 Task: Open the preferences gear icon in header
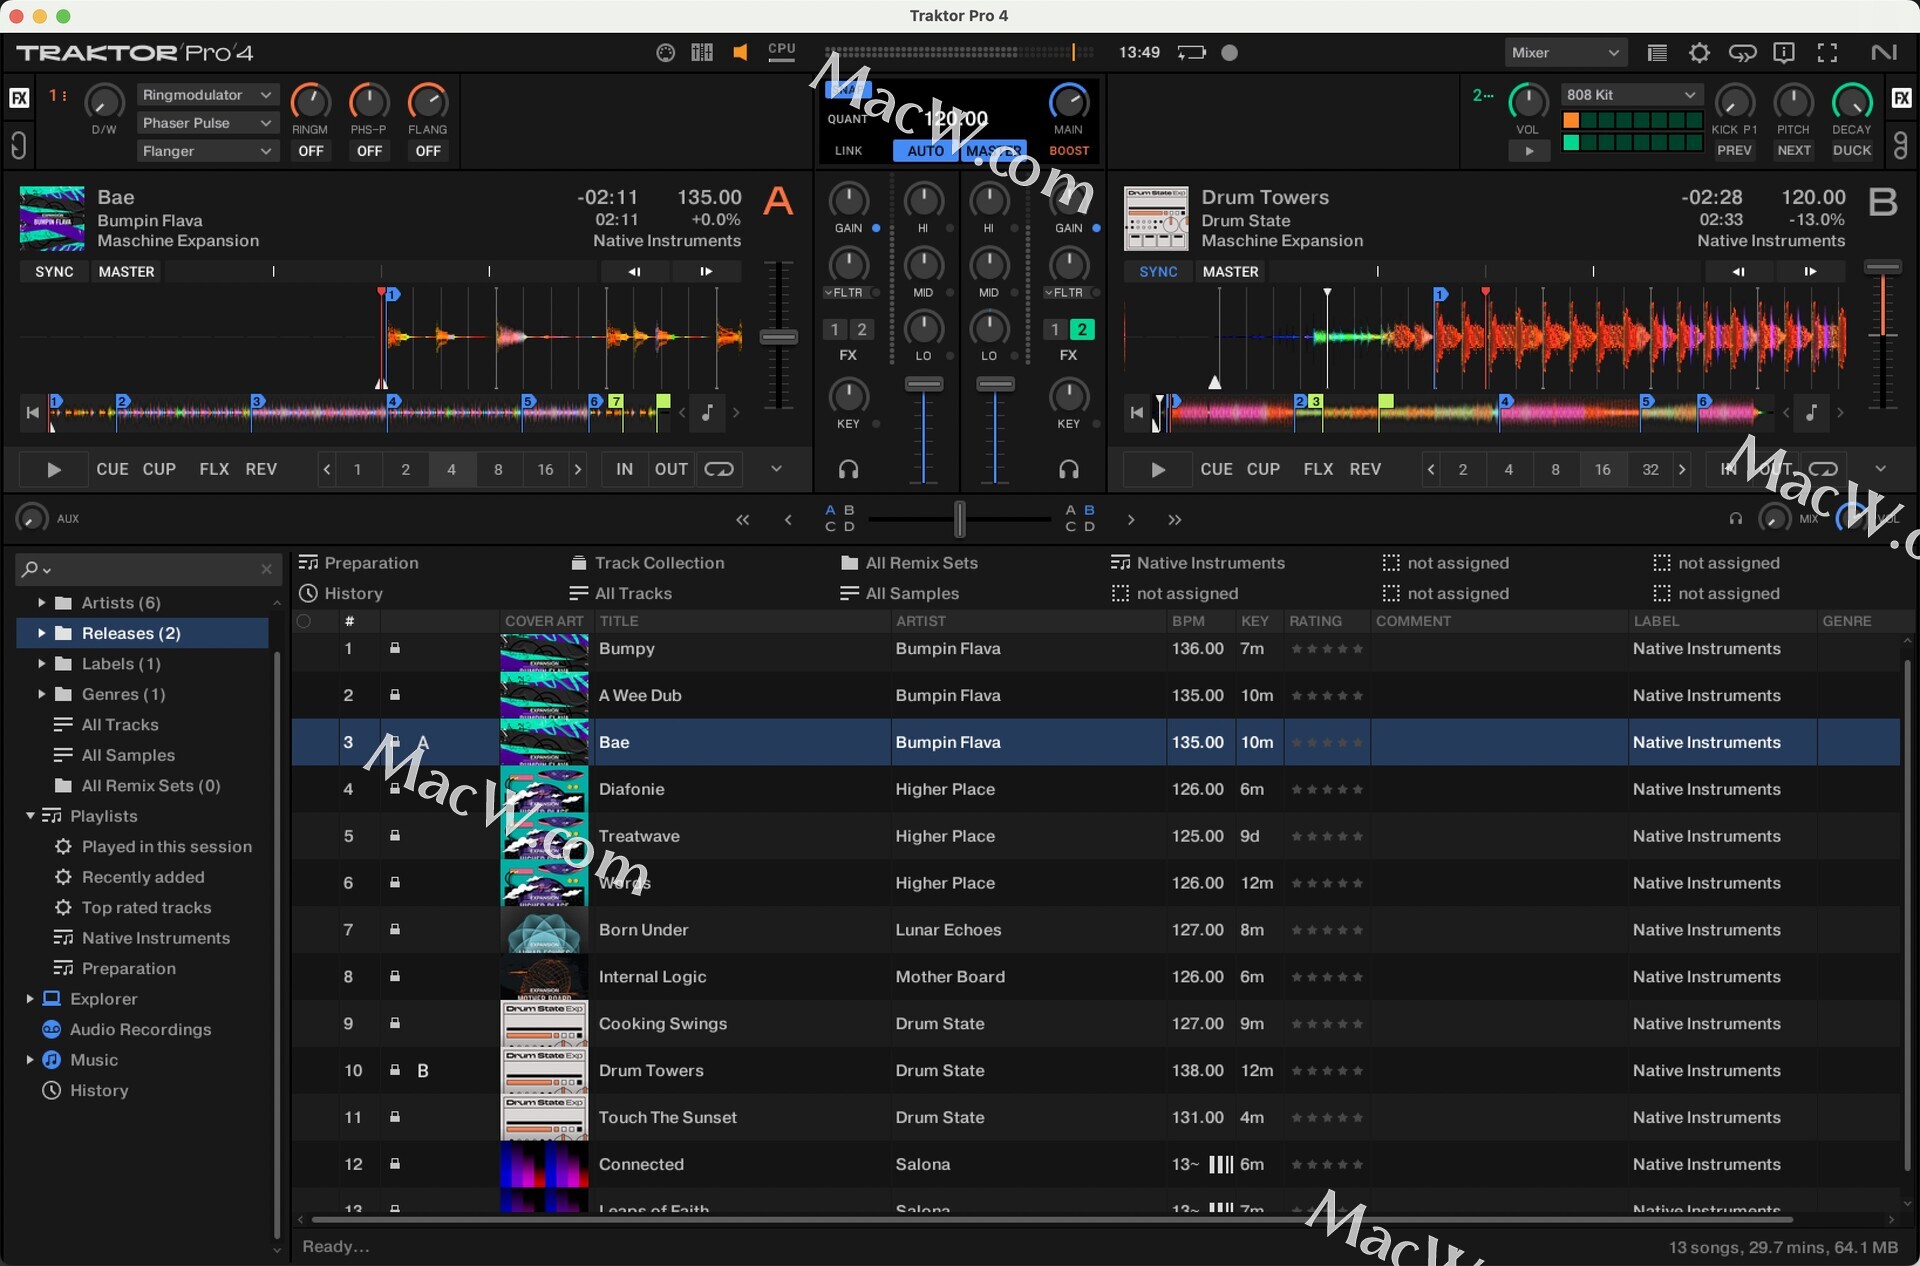1699,53
